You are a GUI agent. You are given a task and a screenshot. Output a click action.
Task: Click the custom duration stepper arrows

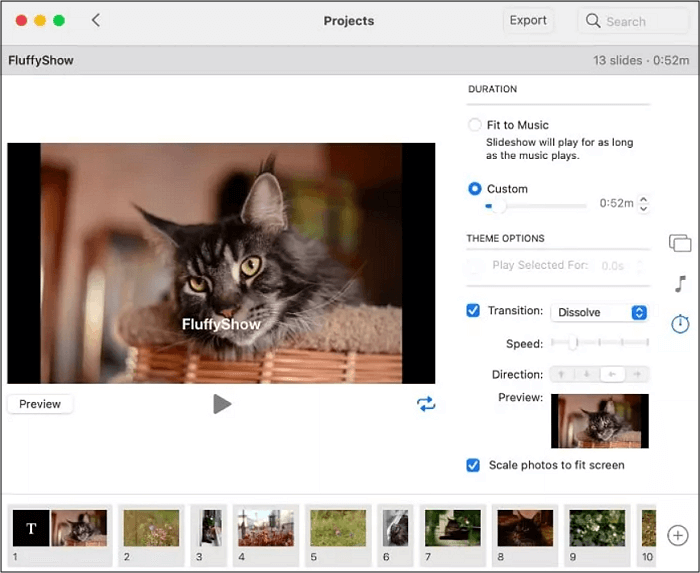(x=643, y=203)
